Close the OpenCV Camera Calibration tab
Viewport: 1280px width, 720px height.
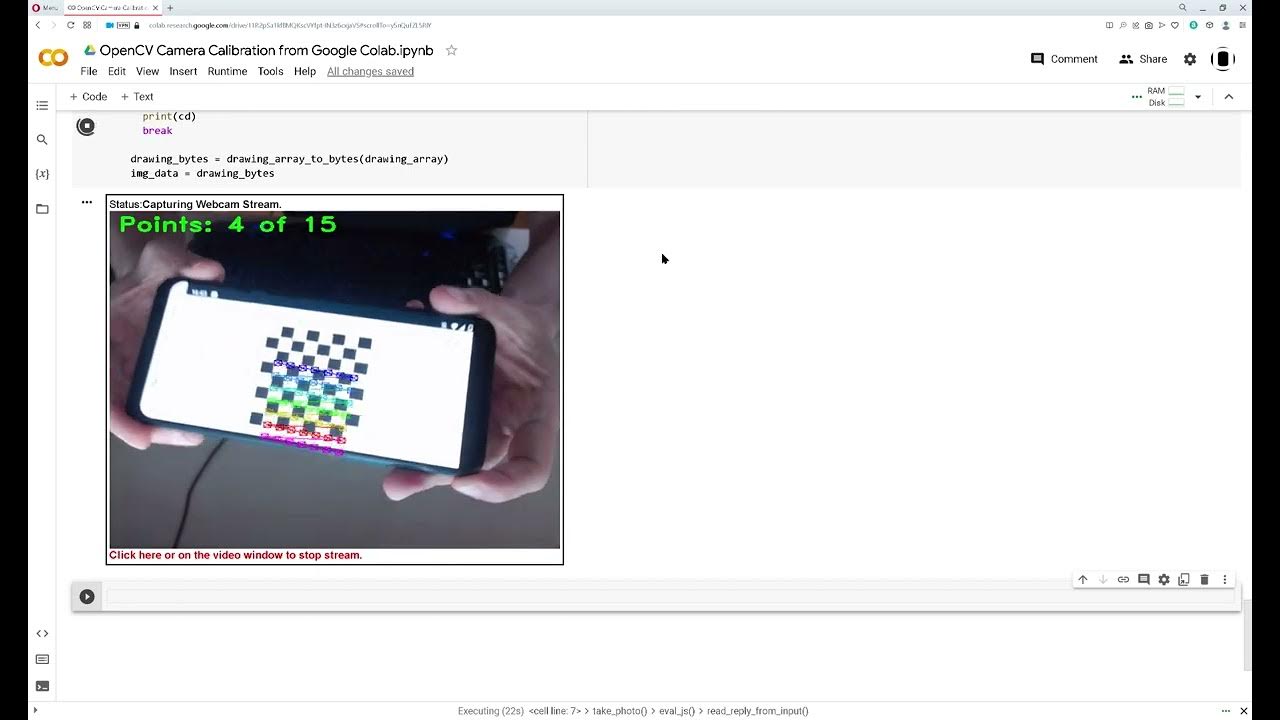[155, 7]
